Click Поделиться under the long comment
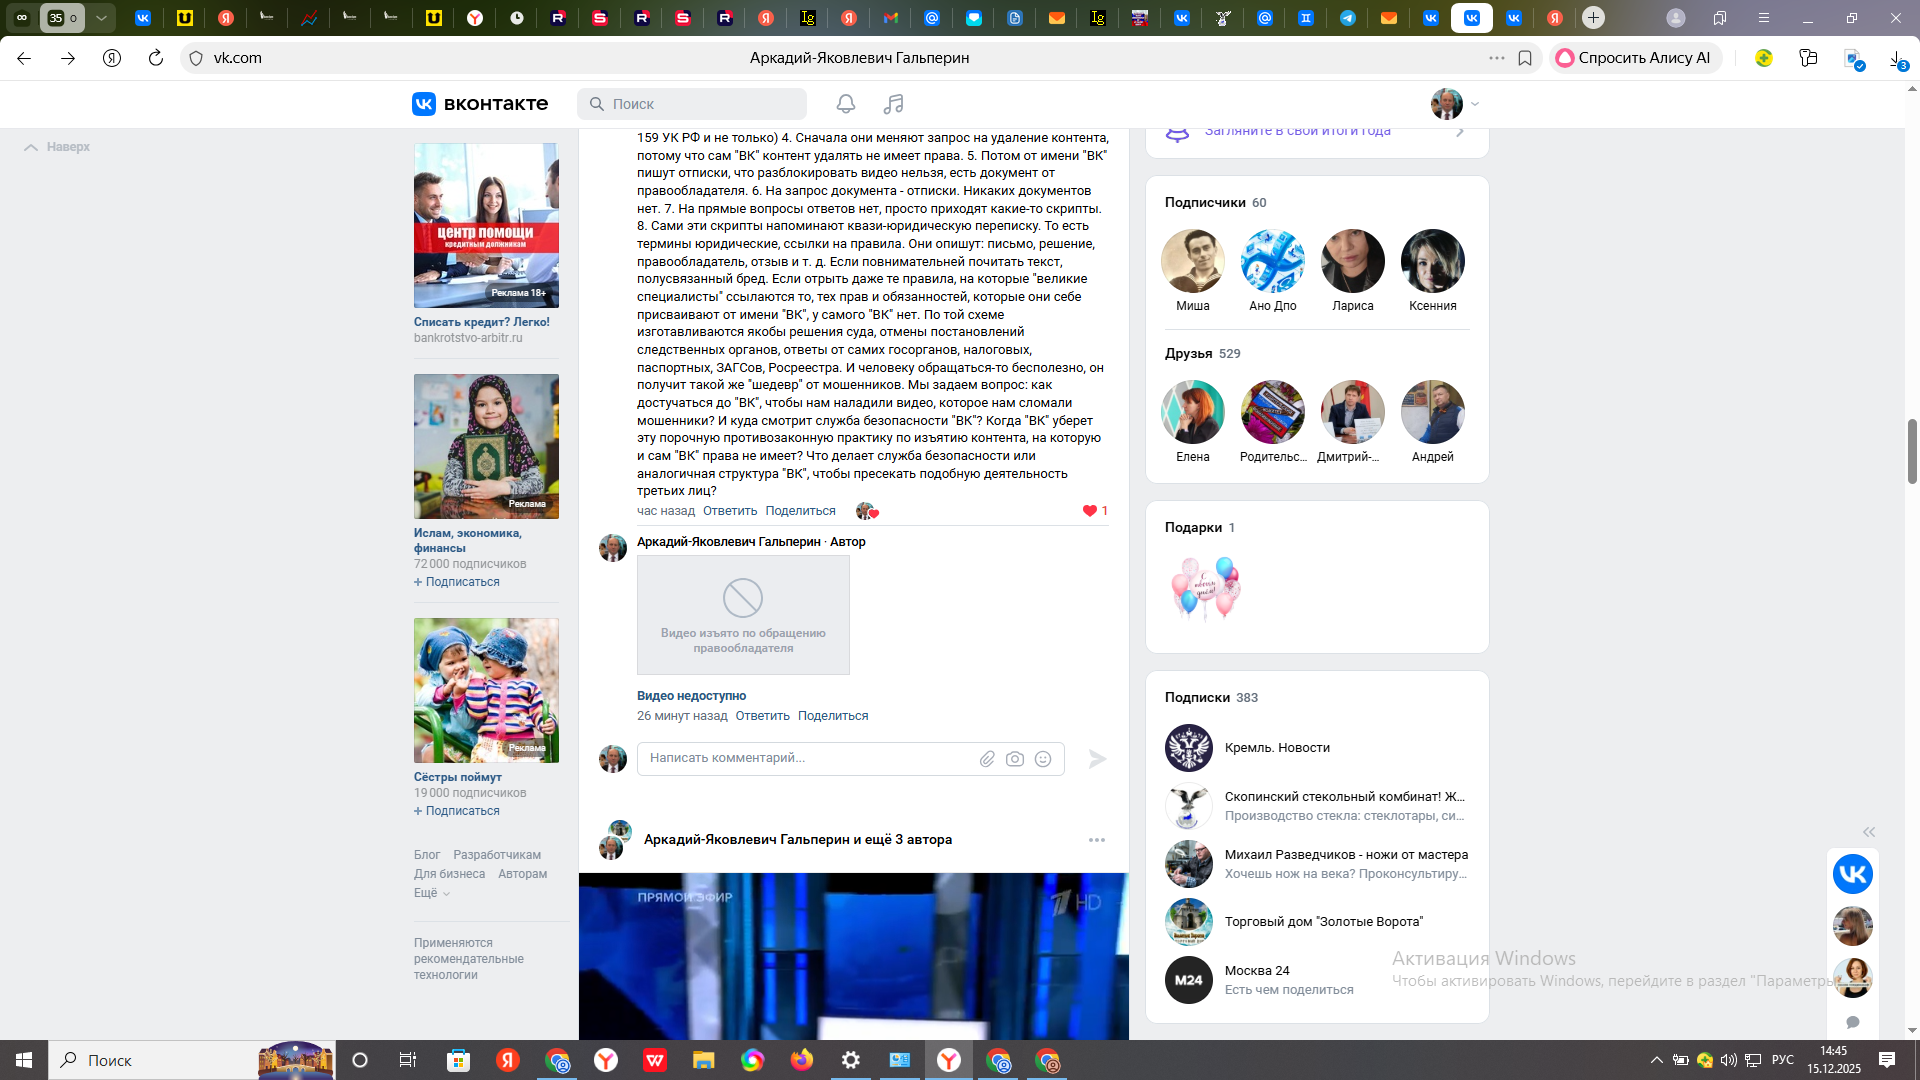Viewport: 1920px width, 1080px height. click(800, 511)
